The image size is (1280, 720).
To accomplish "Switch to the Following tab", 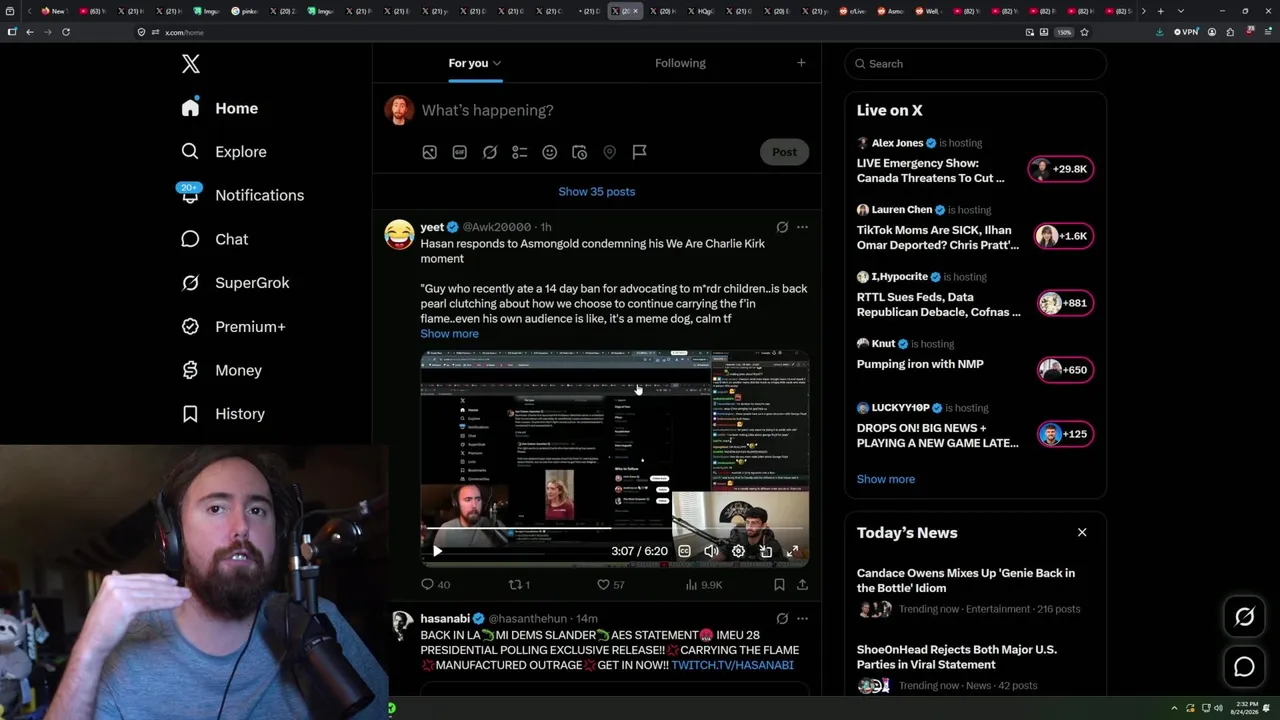I will (x=680, y=63).
